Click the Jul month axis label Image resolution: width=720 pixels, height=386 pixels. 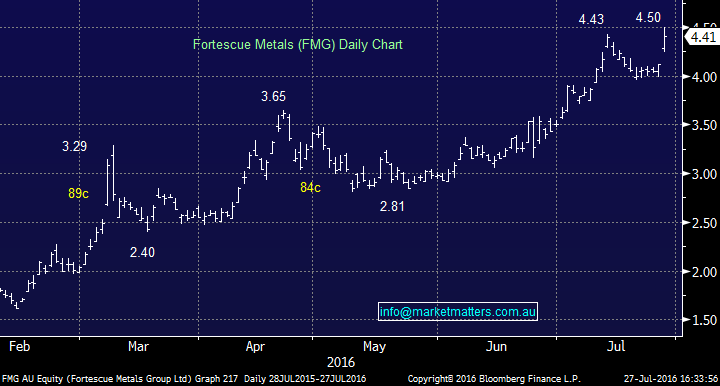pos(615,346)
